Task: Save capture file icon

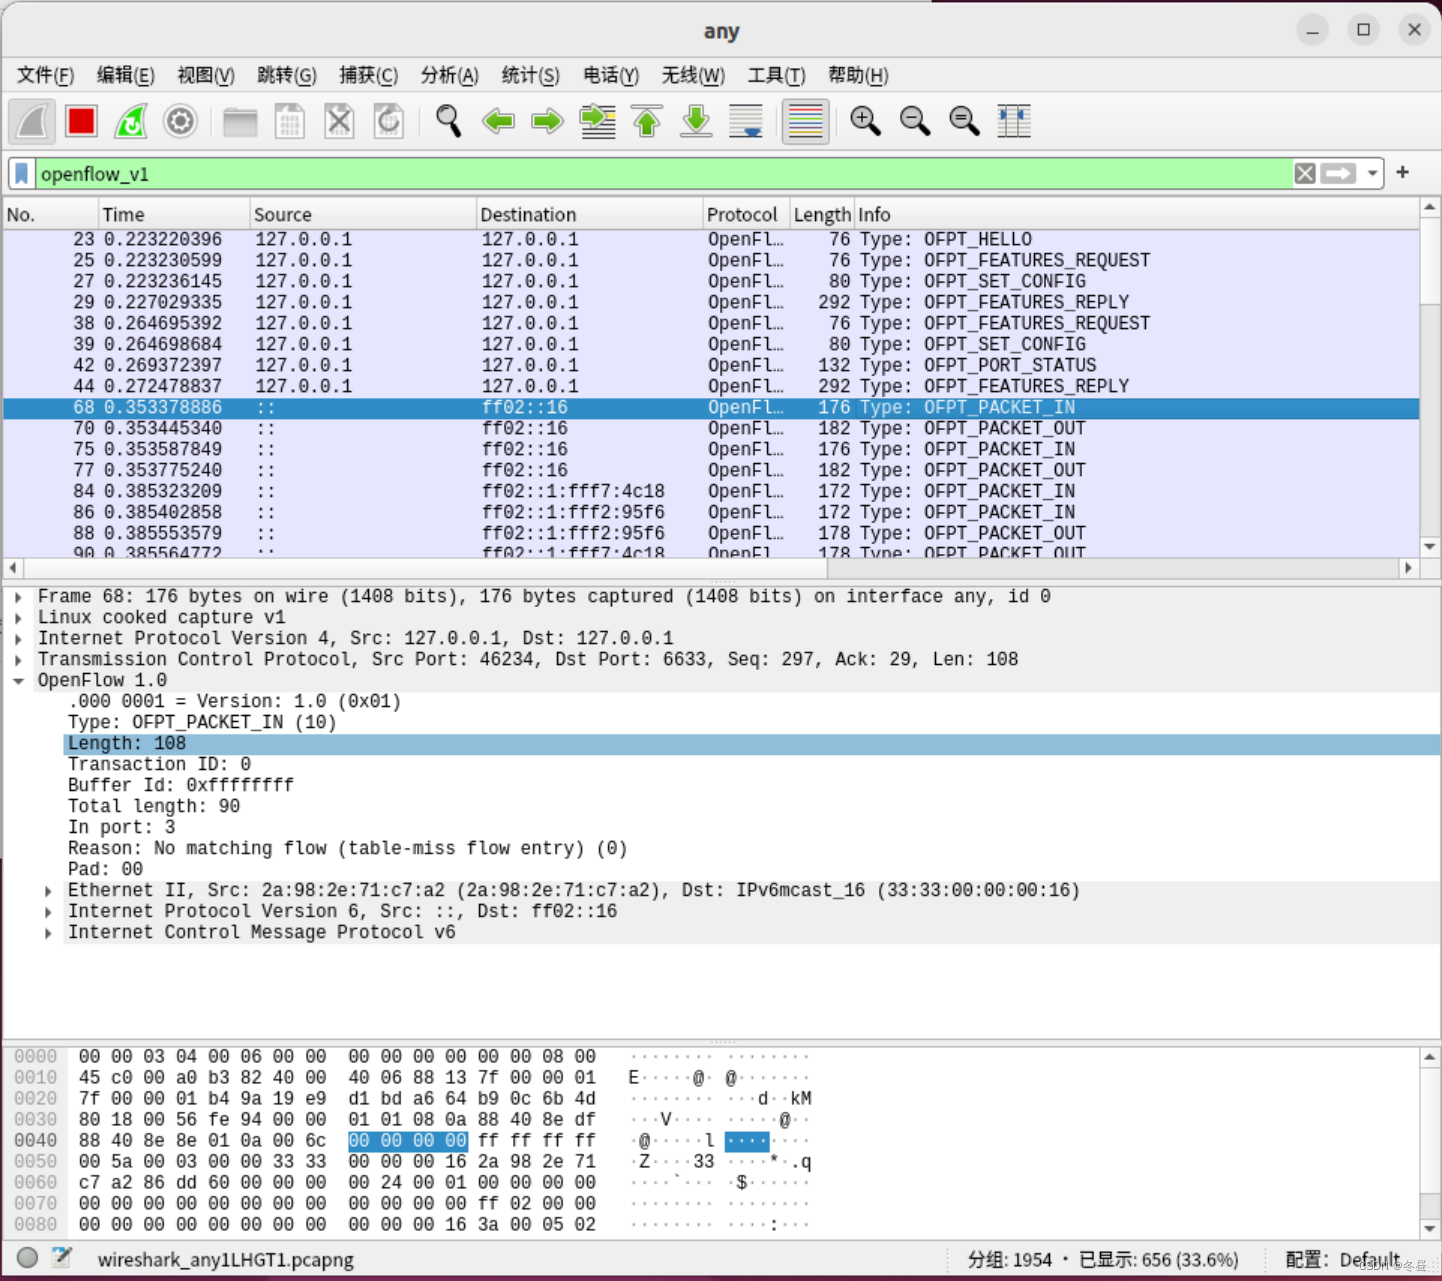Action: click(x=290, y=122)
